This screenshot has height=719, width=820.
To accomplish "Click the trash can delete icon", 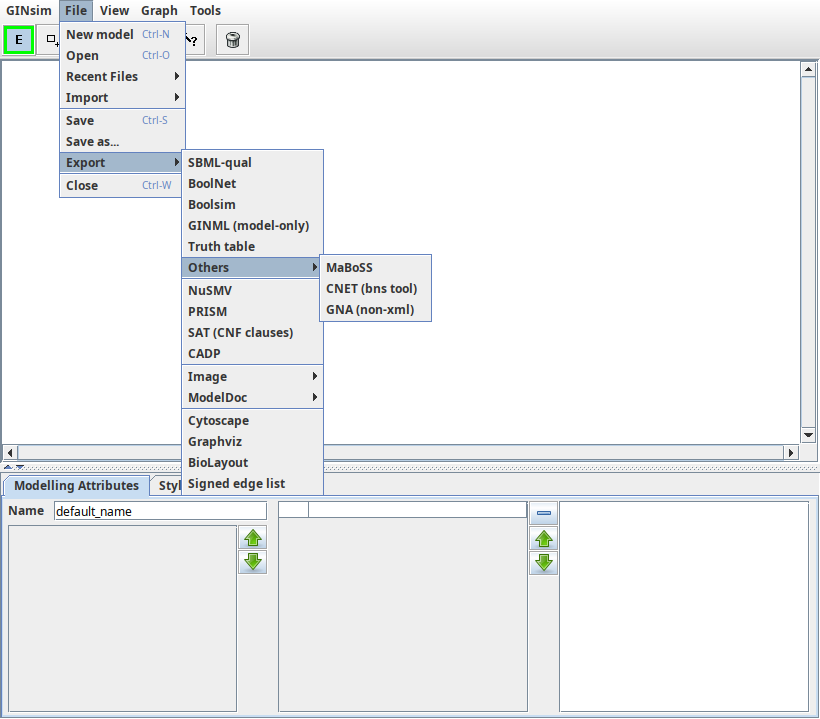I will point(231,39).
